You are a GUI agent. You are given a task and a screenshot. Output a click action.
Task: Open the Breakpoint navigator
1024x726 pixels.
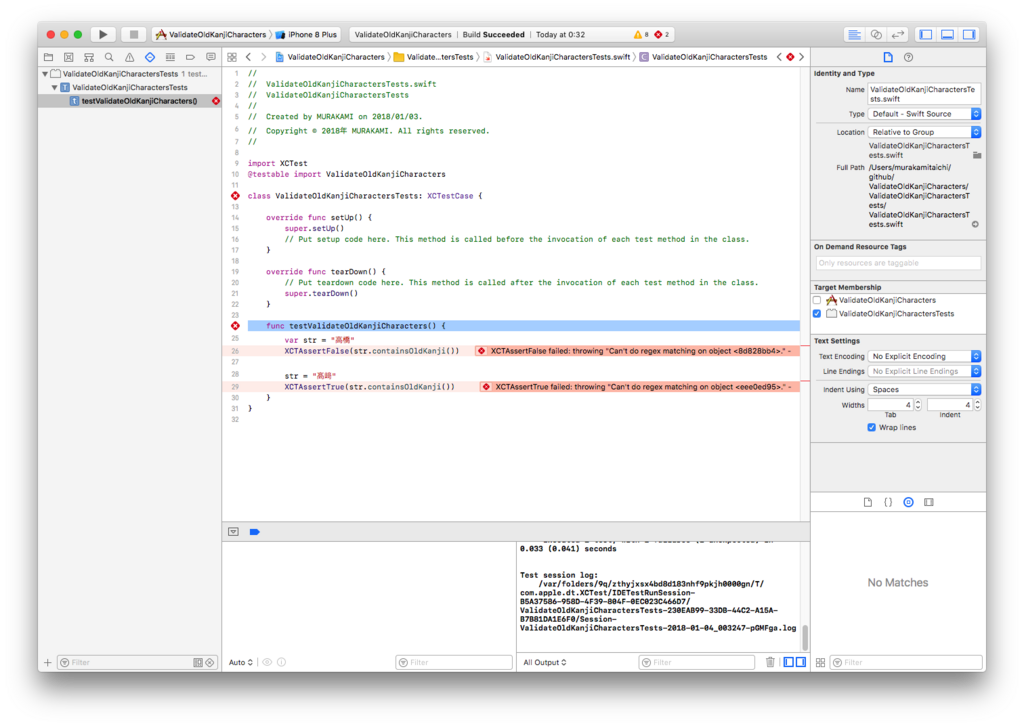(190, 57)
